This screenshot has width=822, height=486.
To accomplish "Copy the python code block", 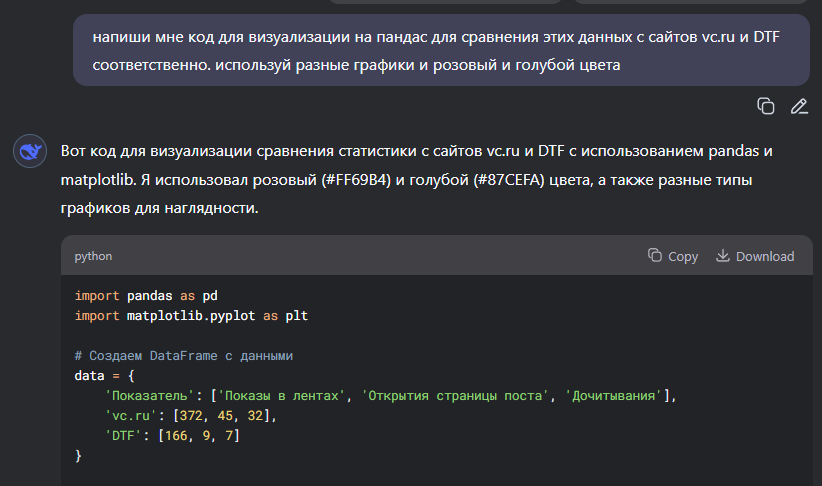I will pos(673,256).
